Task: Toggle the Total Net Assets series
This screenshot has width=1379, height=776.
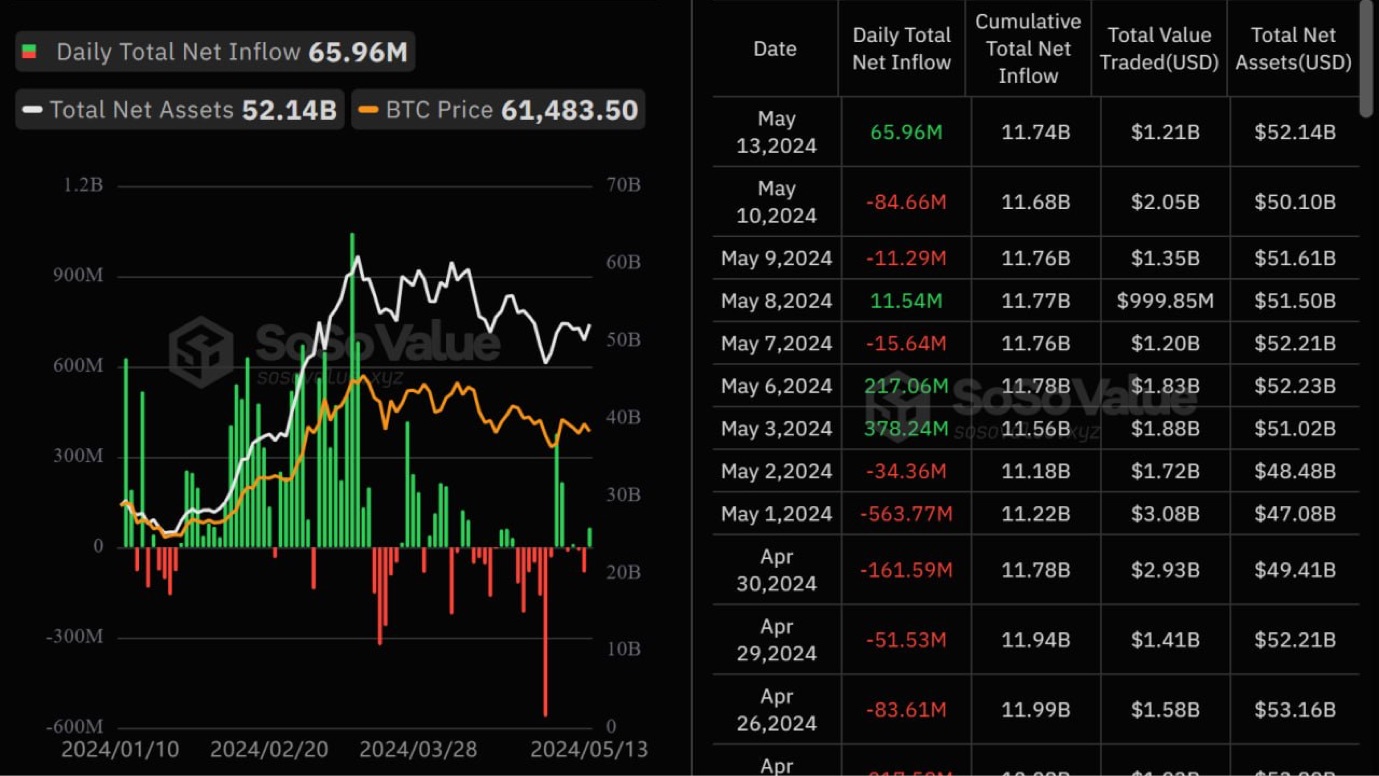Action: [x=180, y=110]
